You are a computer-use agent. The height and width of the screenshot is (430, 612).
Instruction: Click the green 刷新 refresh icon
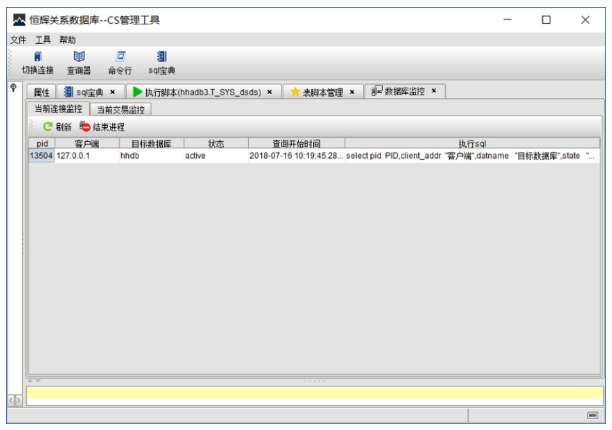tap(47, 127)
